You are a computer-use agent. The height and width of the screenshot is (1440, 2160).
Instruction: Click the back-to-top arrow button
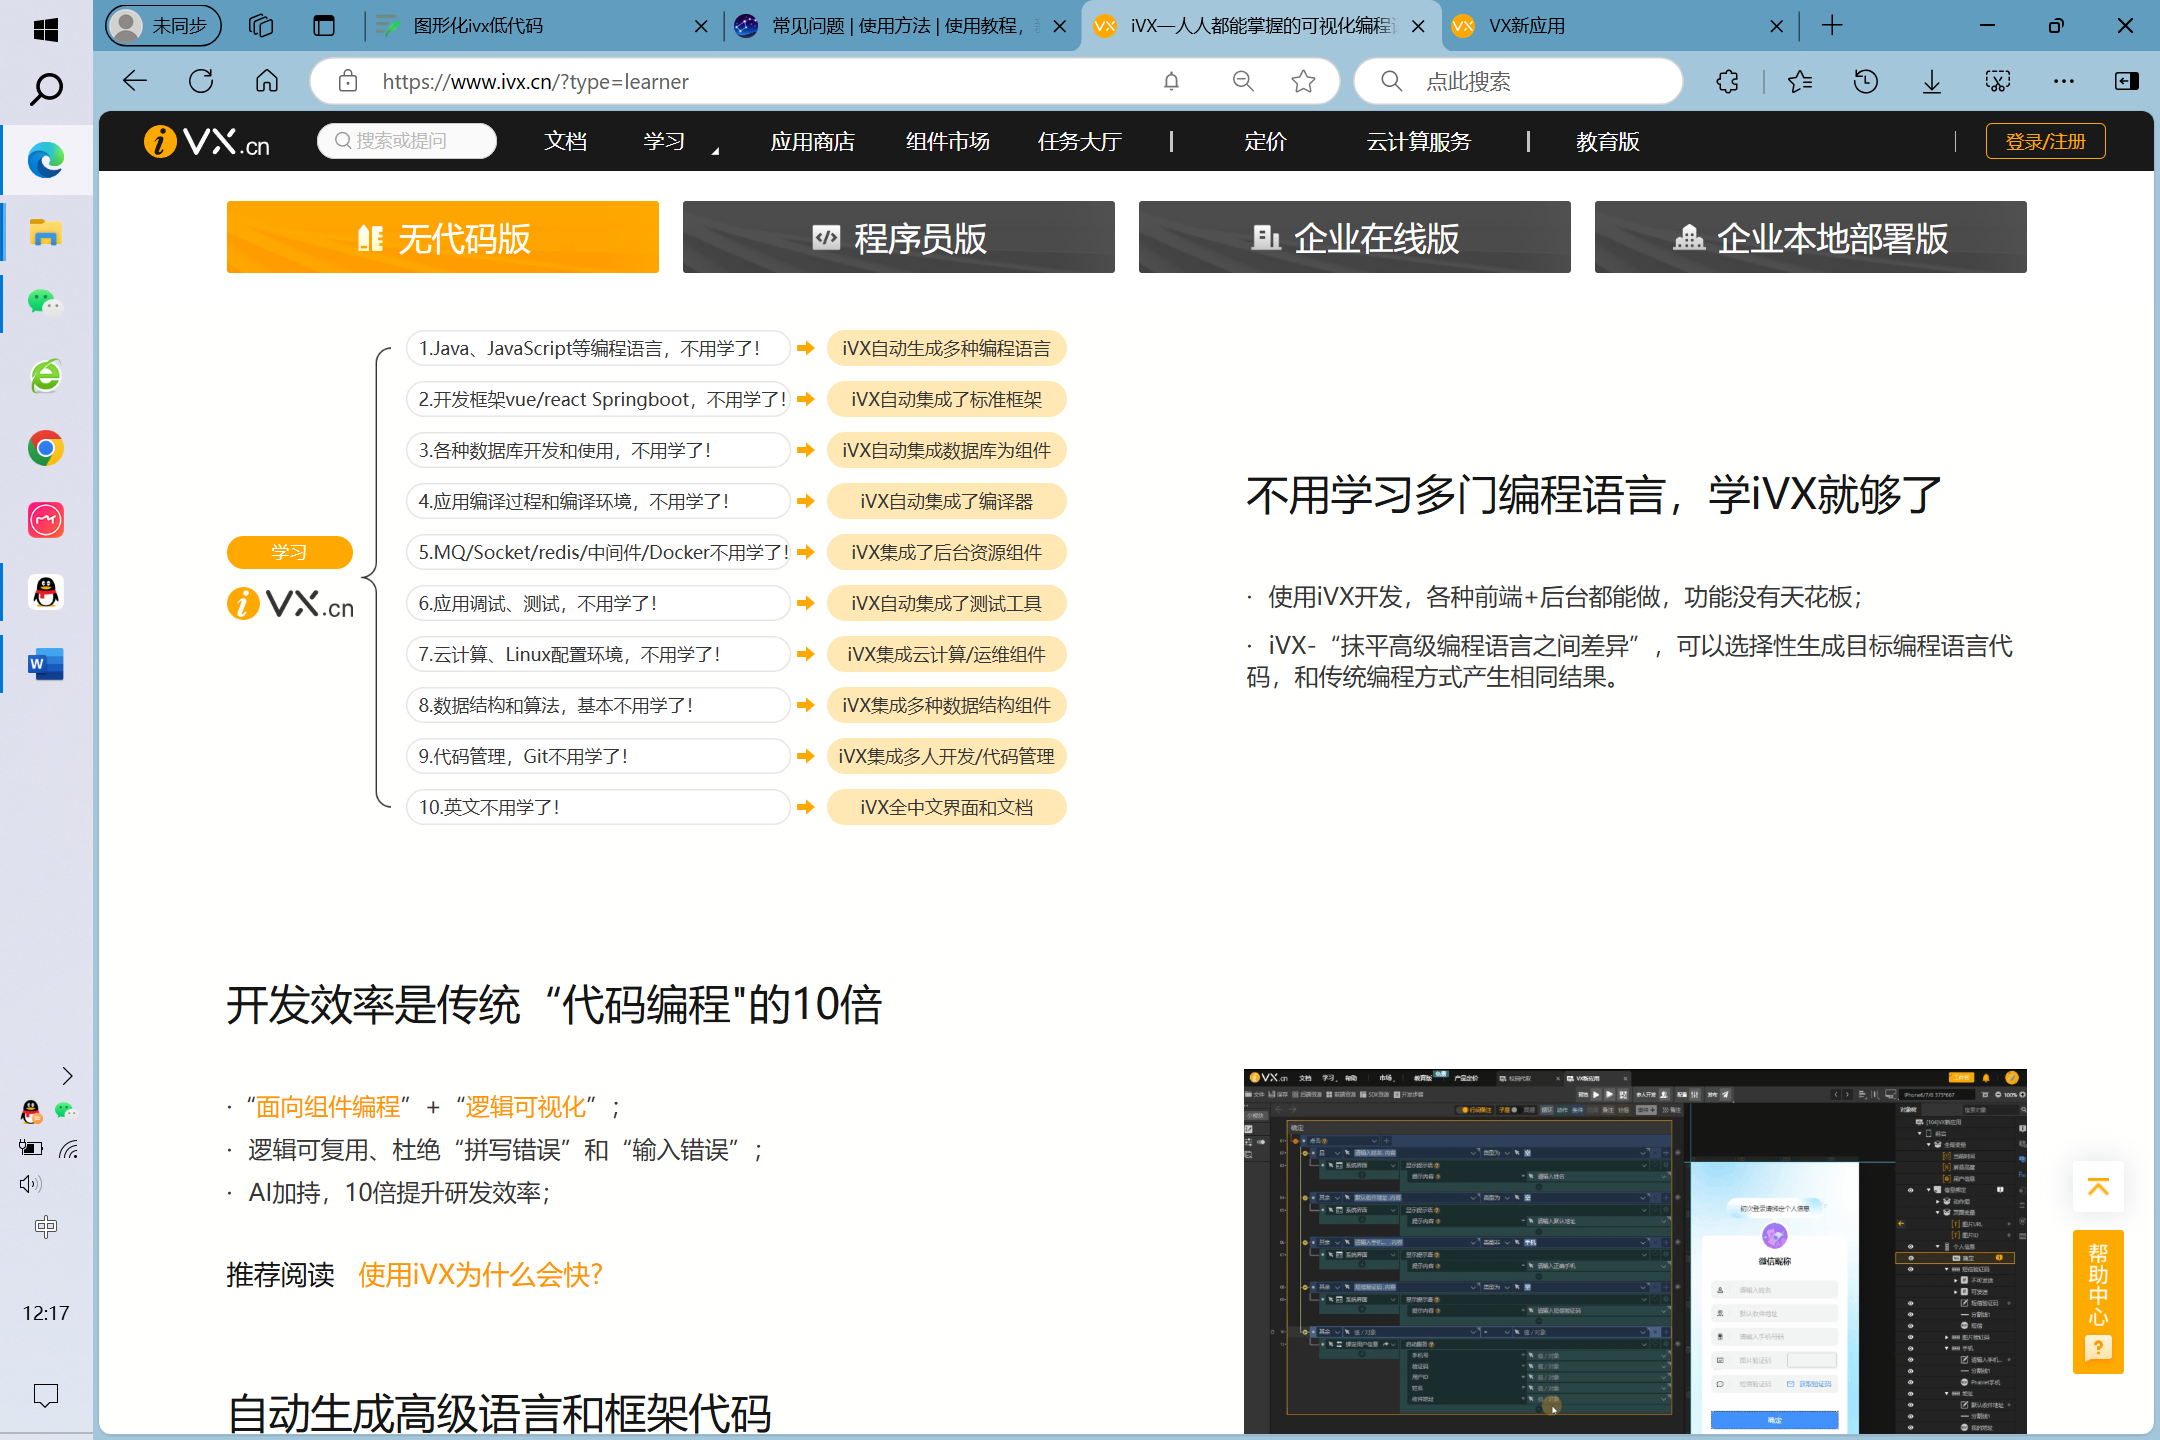point(2098,1187)
